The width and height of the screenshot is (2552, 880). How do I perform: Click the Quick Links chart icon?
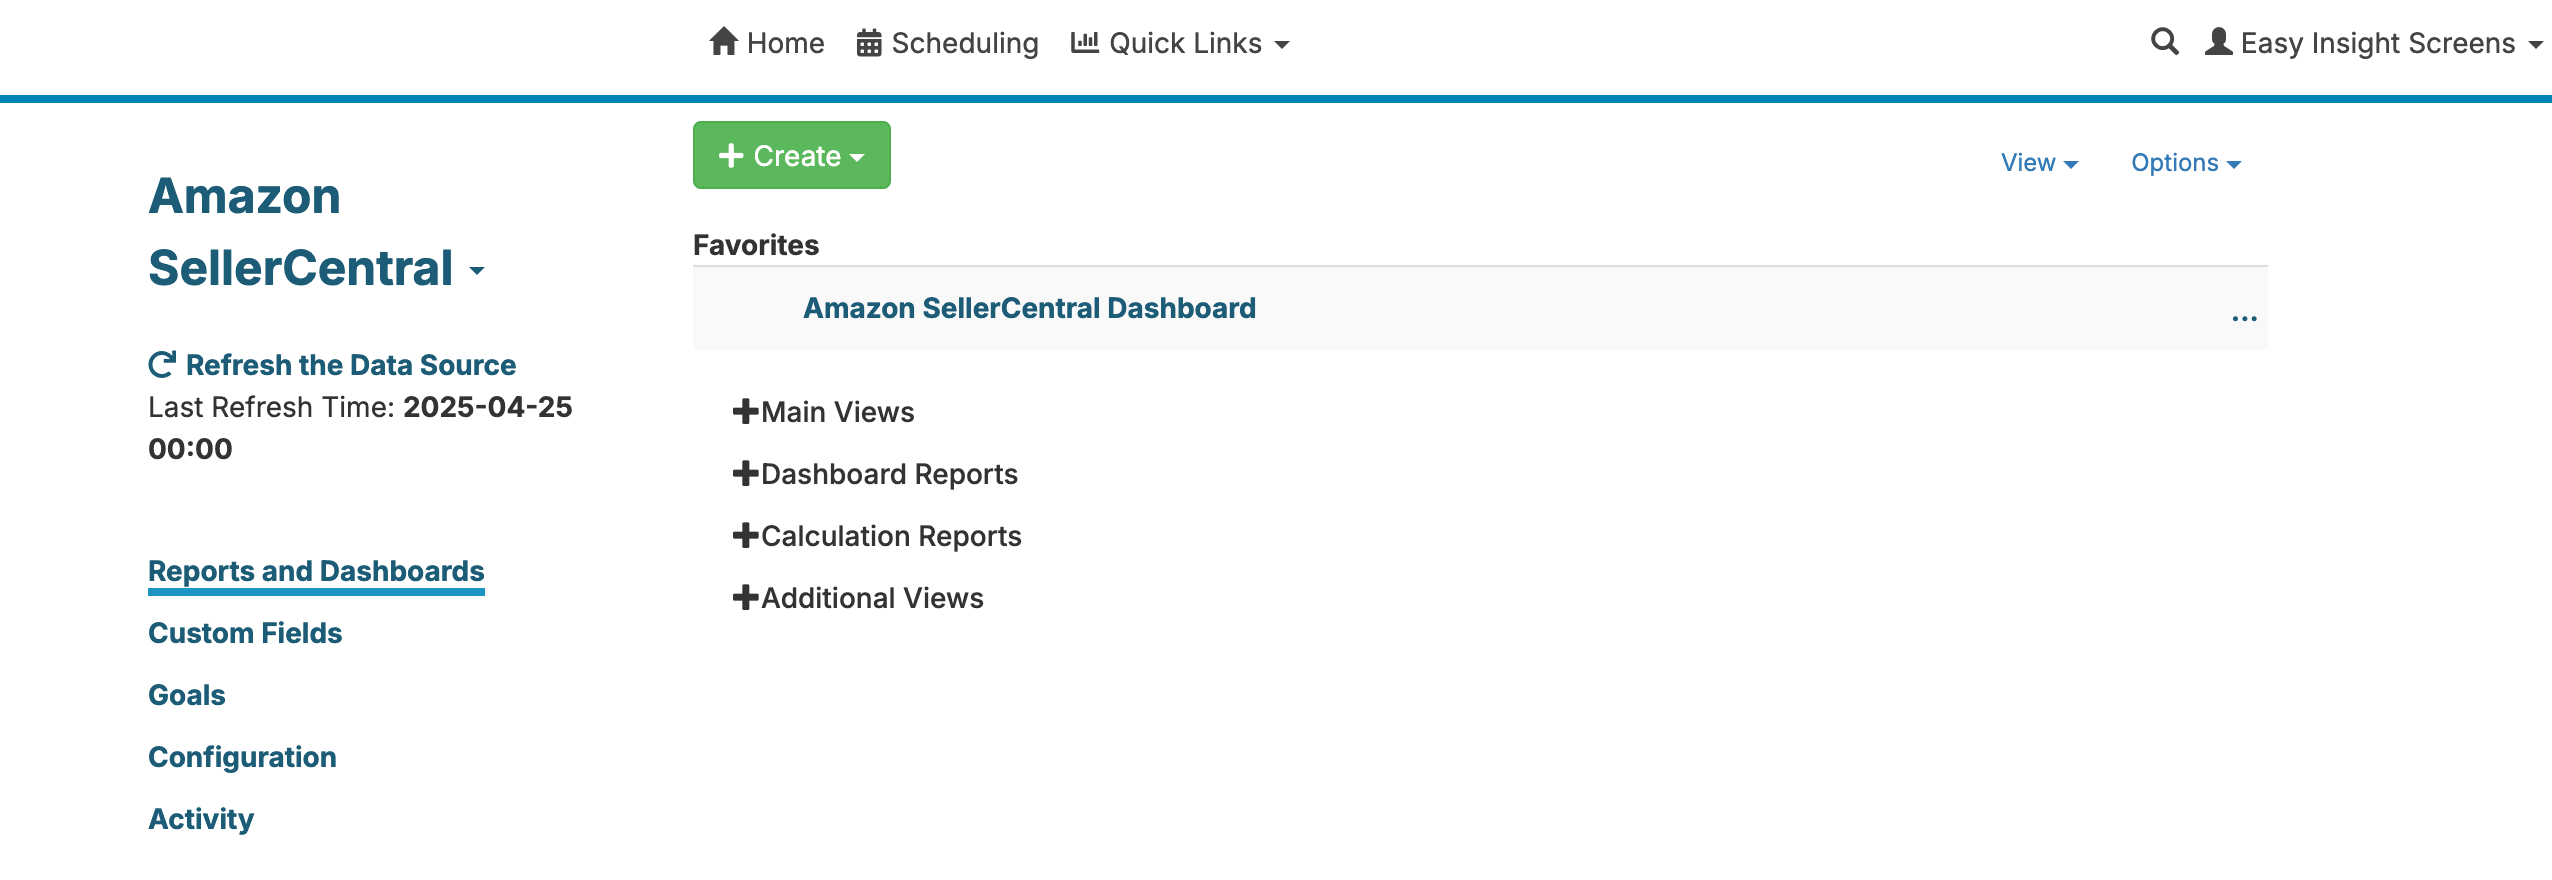(1085, 42)
